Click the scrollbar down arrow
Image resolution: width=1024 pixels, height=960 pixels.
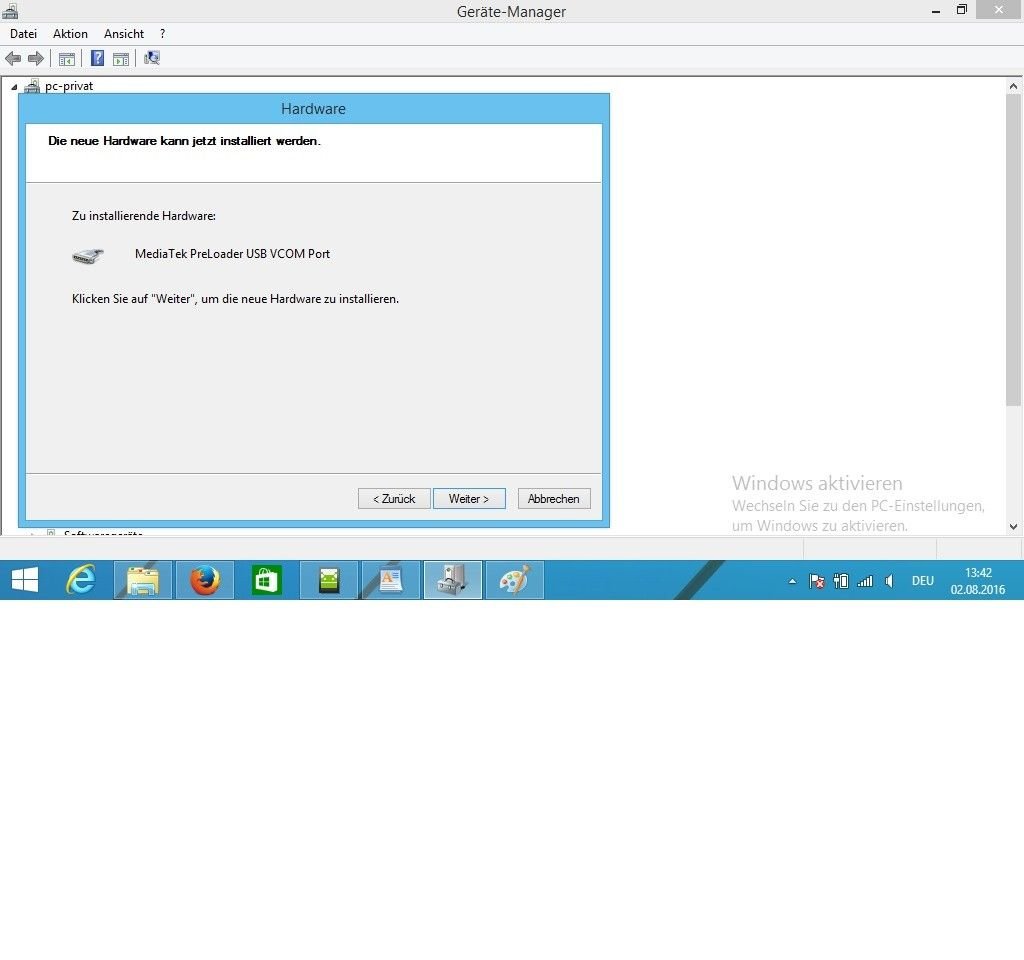[x=1014, y=526]
